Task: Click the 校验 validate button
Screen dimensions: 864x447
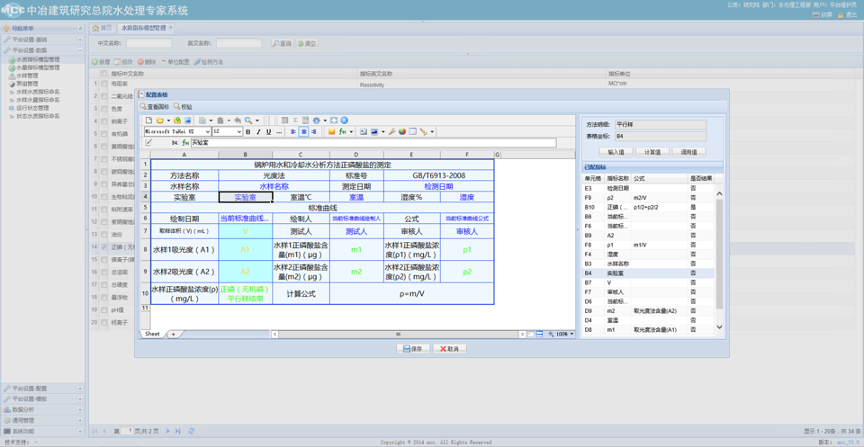Action: point(184,107)
